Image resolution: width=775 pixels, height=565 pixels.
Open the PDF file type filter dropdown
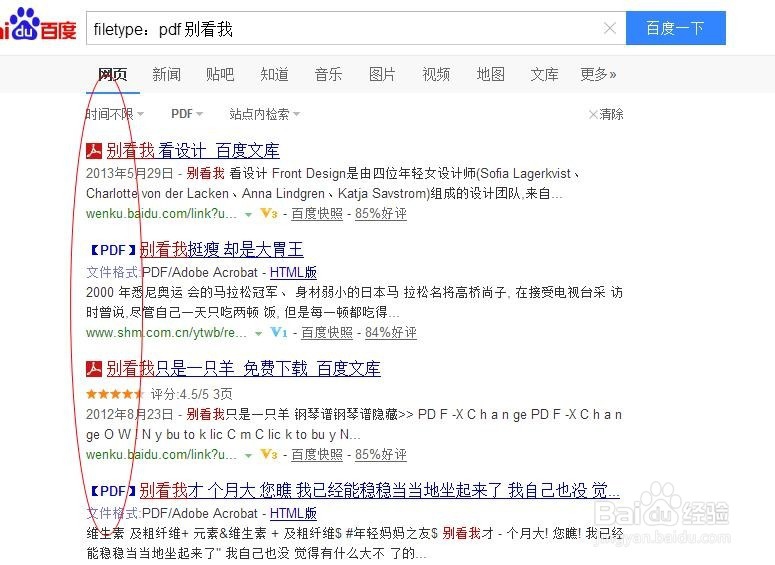click(x=187, y=114)
